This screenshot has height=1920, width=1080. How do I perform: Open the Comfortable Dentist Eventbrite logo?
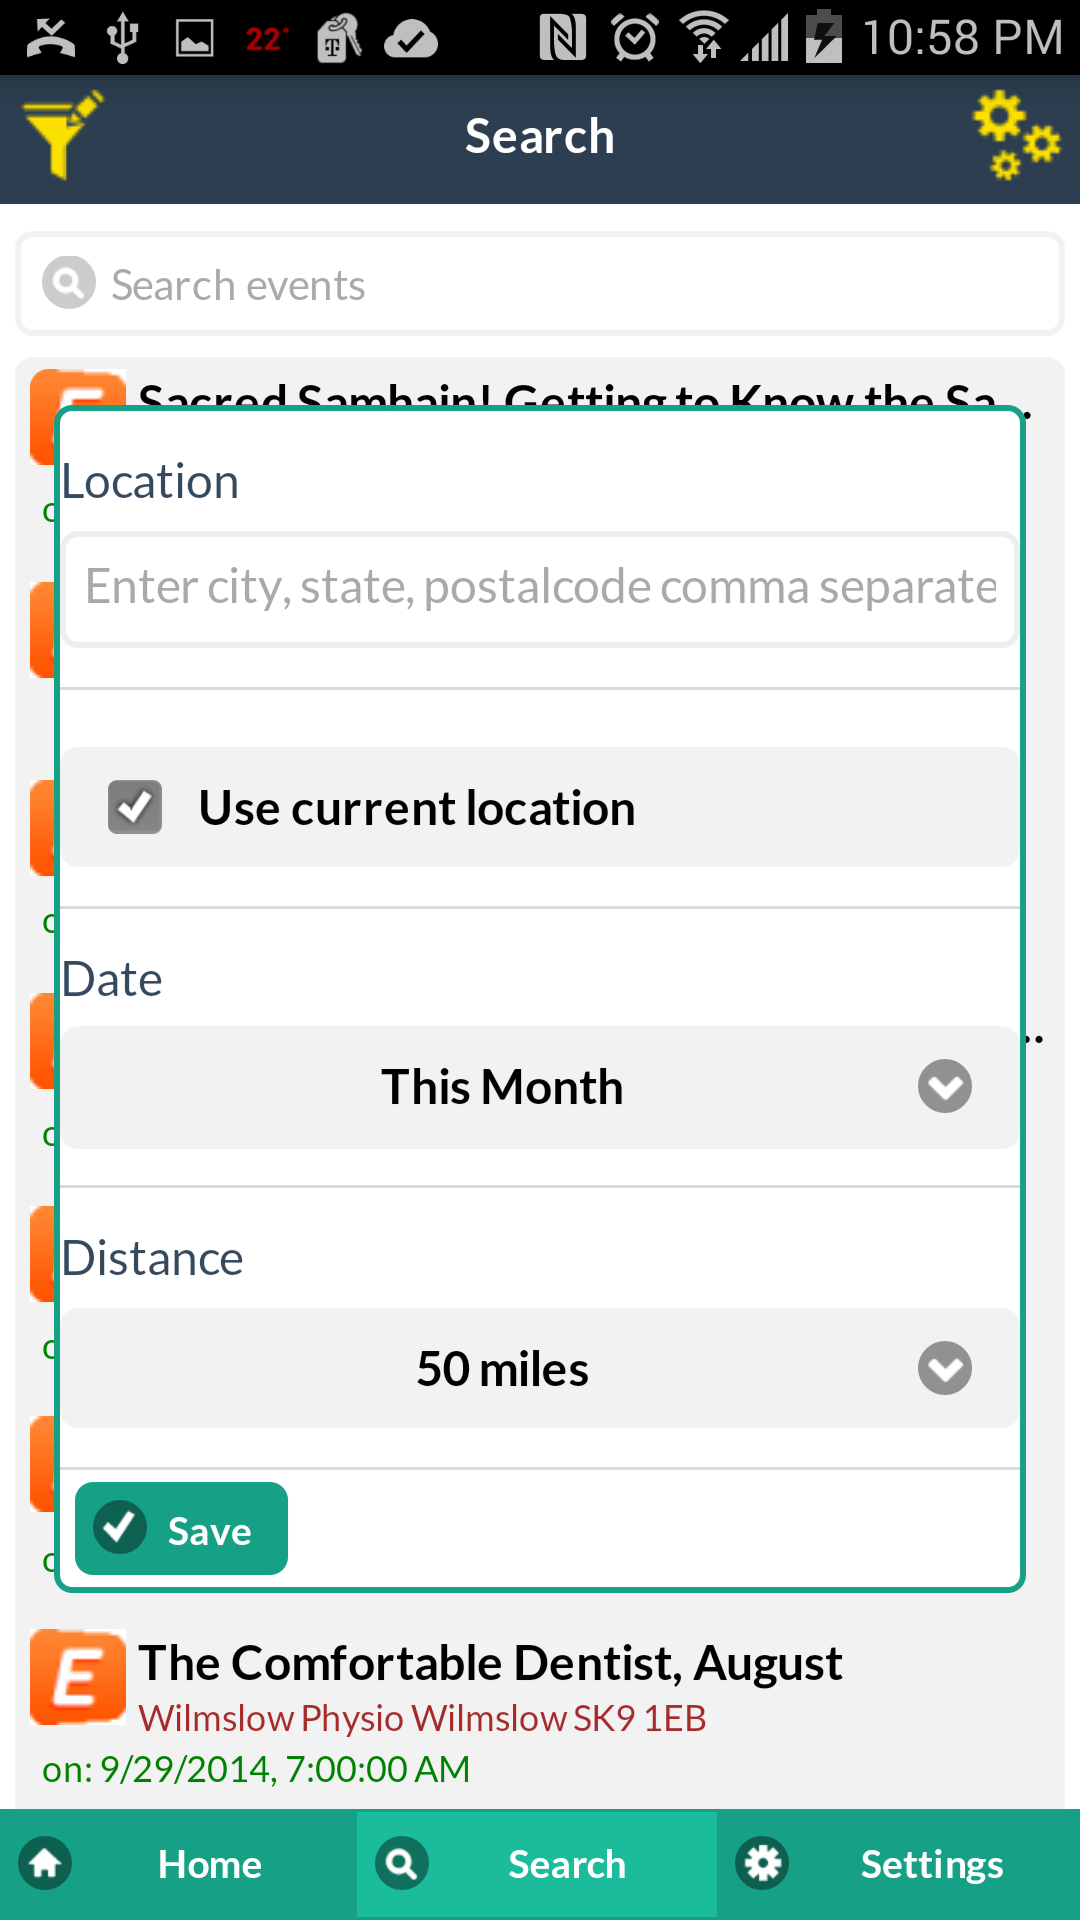point(78,1677)
